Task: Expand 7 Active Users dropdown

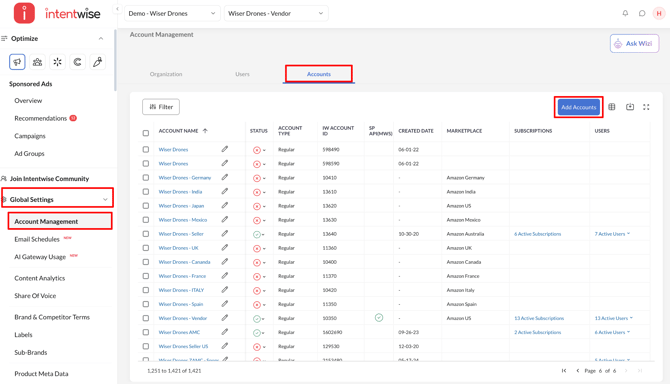Action: click(612, 234)
